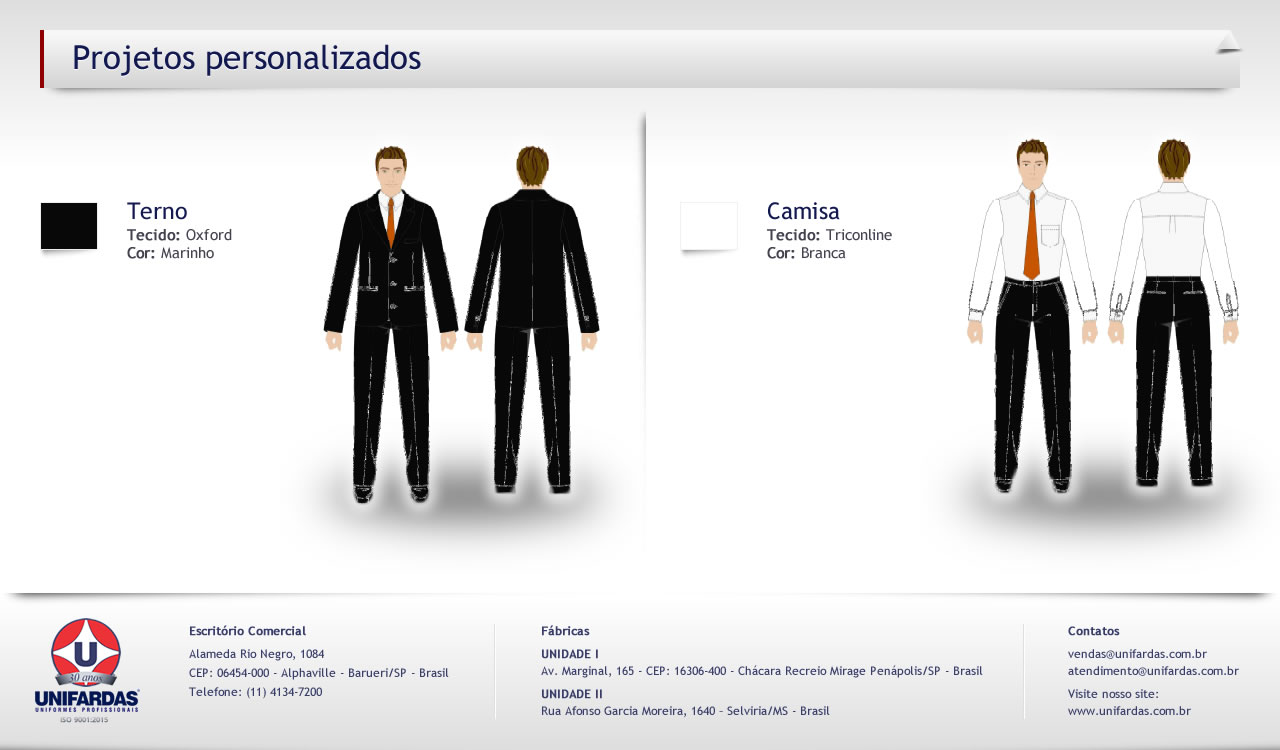Select the front view of the suit figure
Image resolution: width=1280 pixels, height=750 pixels.
tap(391, 320)
